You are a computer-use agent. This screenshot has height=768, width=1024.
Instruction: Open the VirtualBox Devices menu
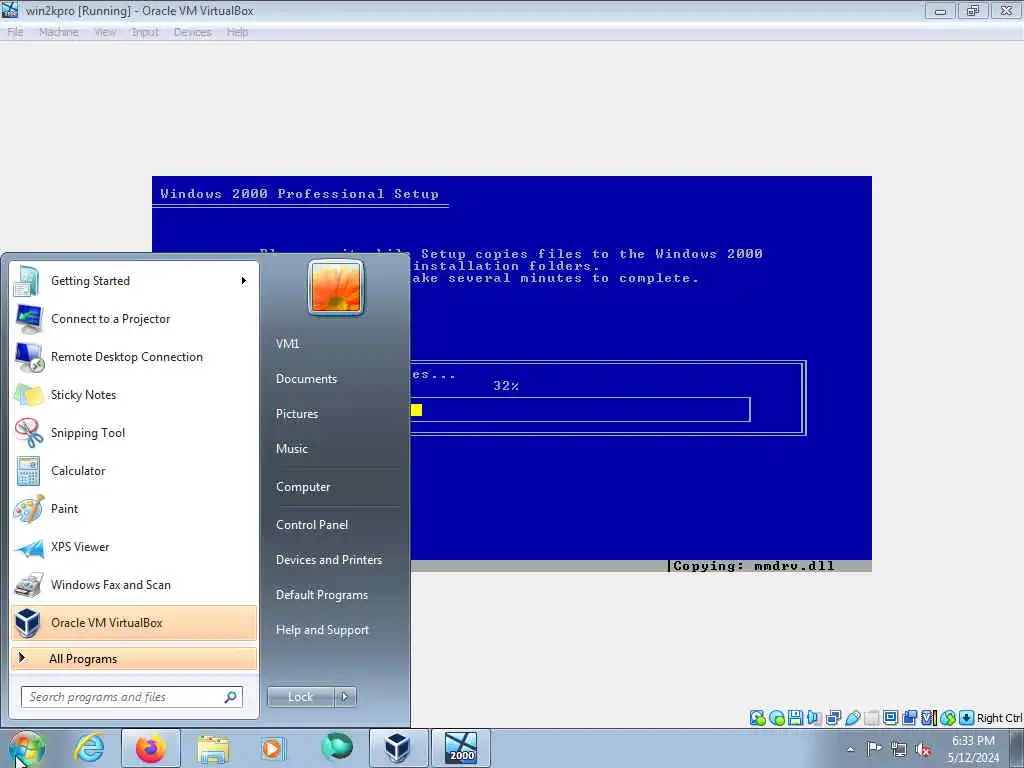coord(193,32)
